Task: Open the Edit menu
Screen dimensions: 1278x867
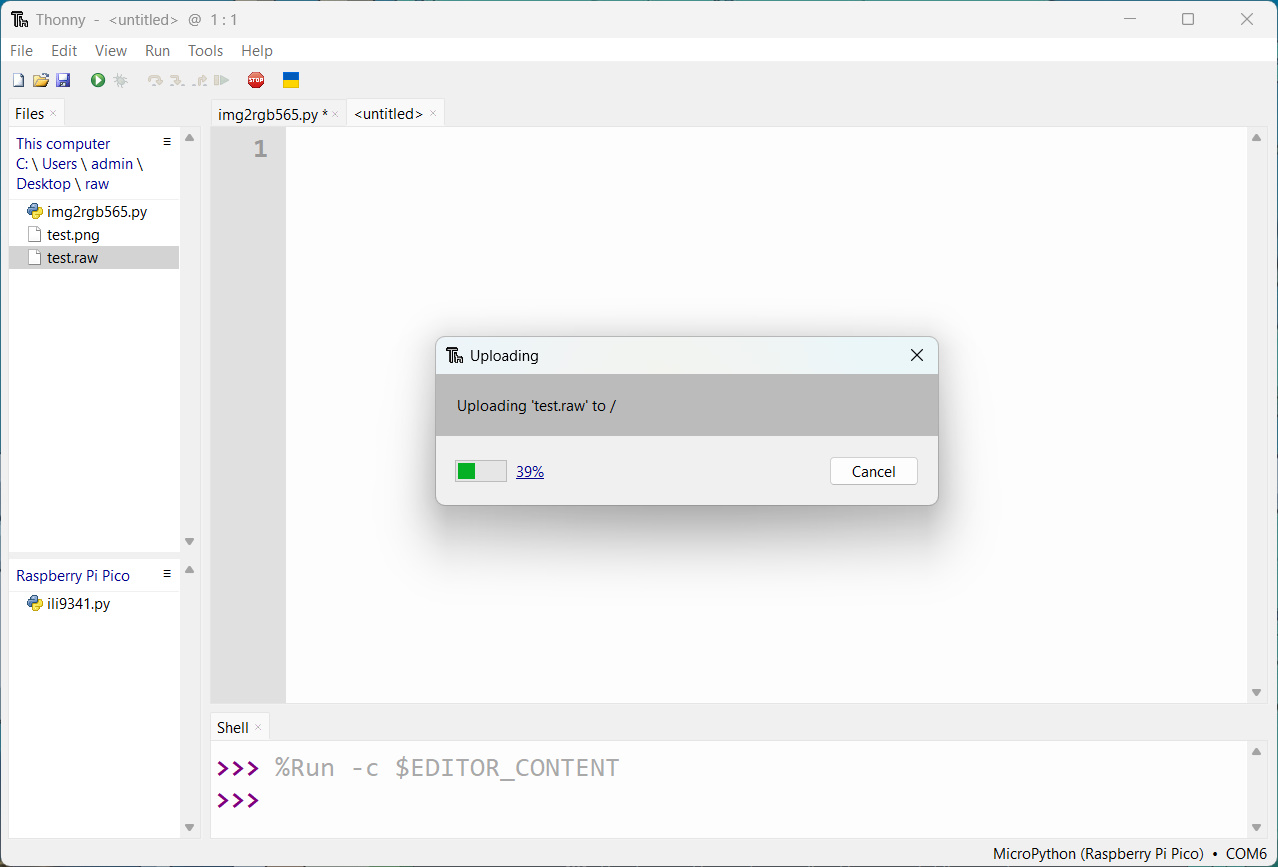Action: coord(64,50)
